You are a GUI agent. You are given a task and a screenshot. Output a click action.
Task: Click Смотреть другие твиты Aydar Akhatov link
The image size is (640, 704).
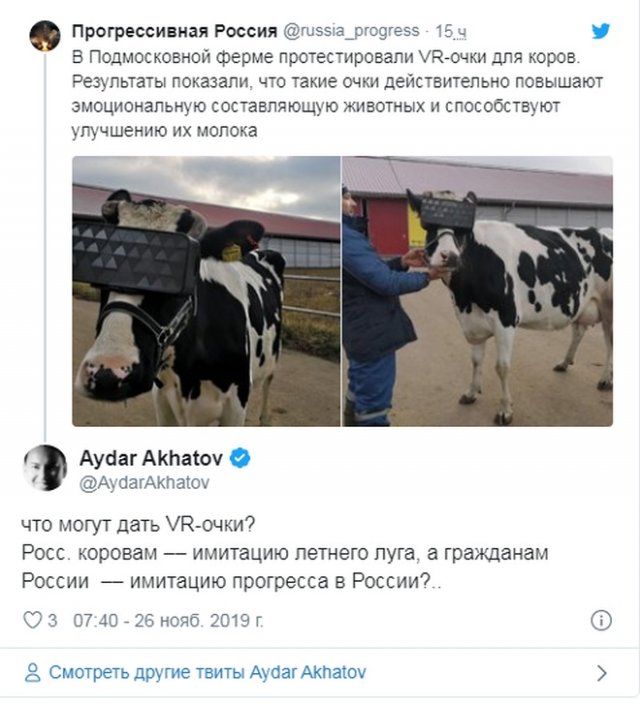point(207,673)
